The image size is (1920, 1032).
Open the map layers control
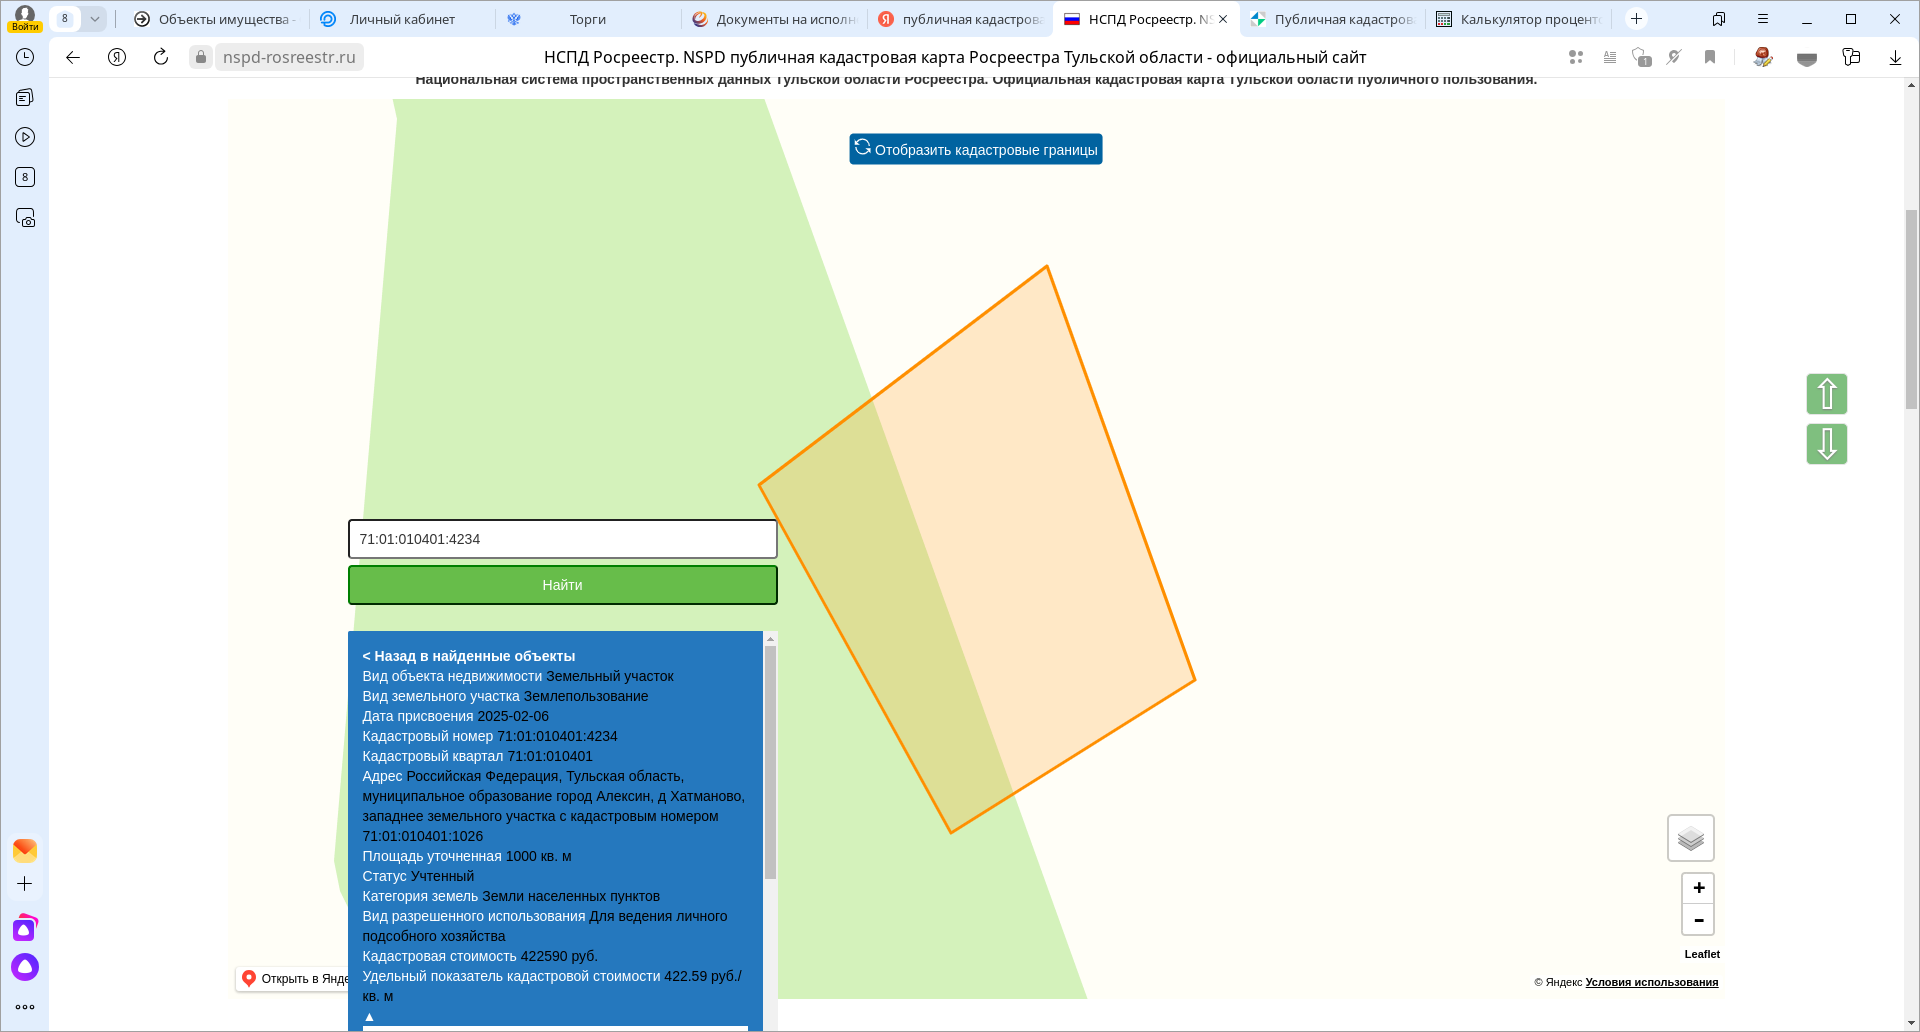tap(1690, 838)
